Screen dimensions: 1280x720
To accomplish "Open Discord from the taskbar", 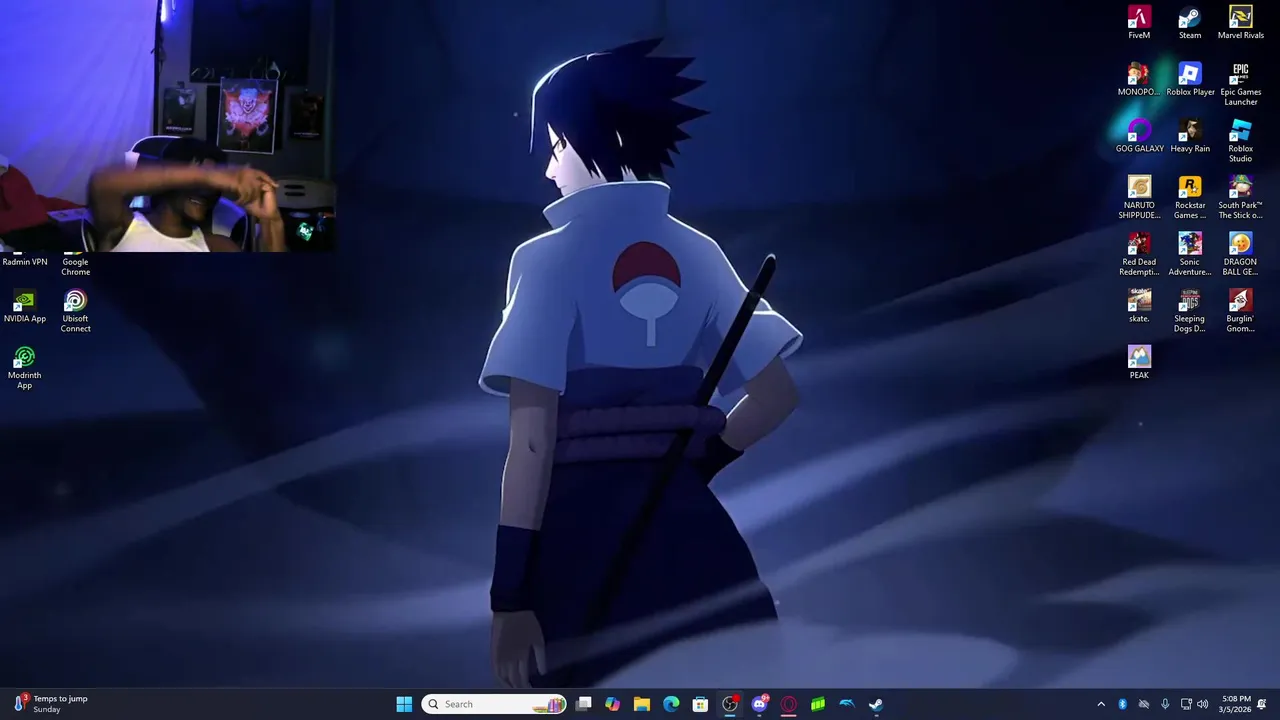I will pyautogui.click(x=759, y=704).
